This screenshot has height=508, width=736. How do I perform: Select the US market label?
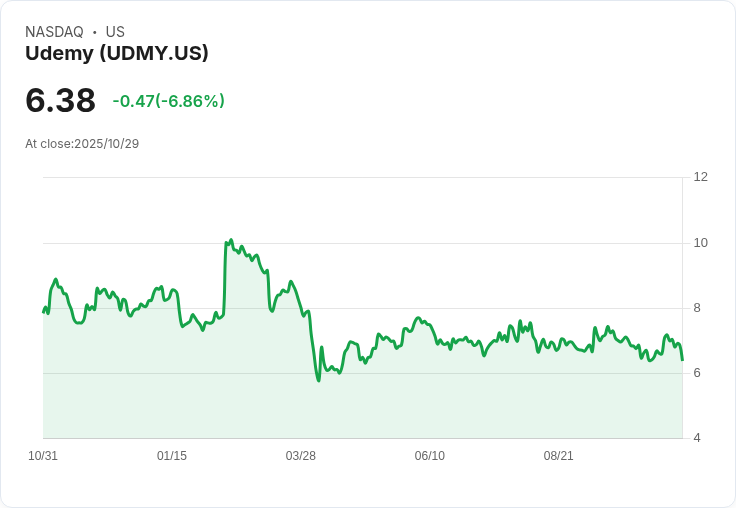point(115,32)
